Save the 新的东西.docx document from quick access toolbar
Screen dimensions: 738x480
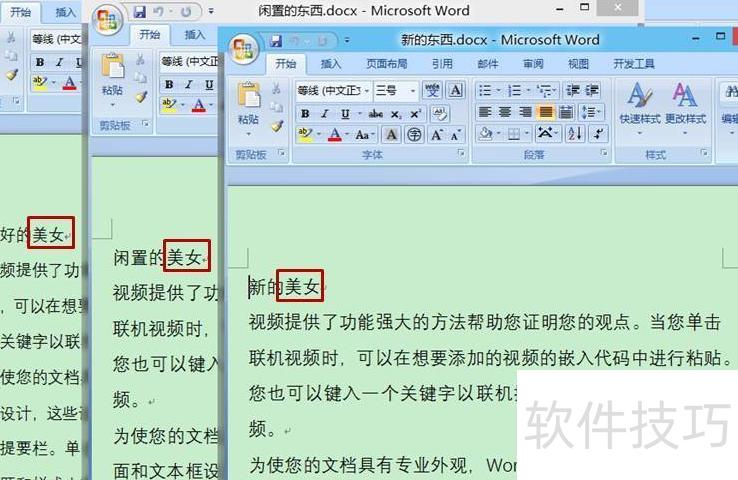click(275, 41)
